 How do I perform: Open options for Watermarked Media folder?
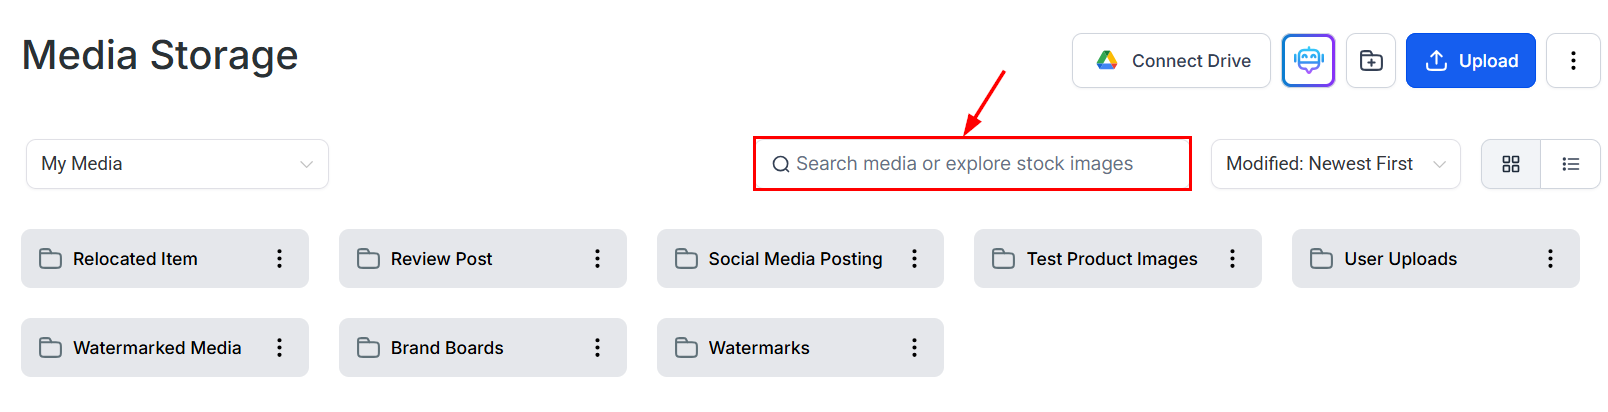[279, 348]
